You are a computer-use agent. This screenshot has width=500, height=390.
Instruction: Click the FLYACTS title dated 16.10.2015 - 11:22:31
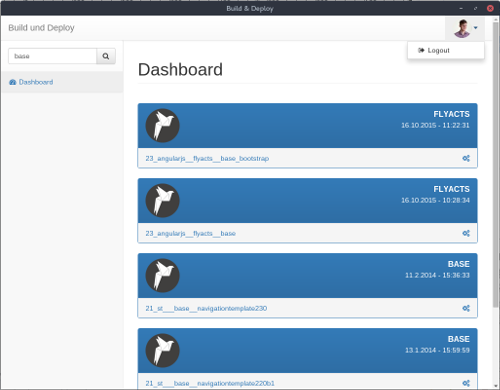(451, 114)
